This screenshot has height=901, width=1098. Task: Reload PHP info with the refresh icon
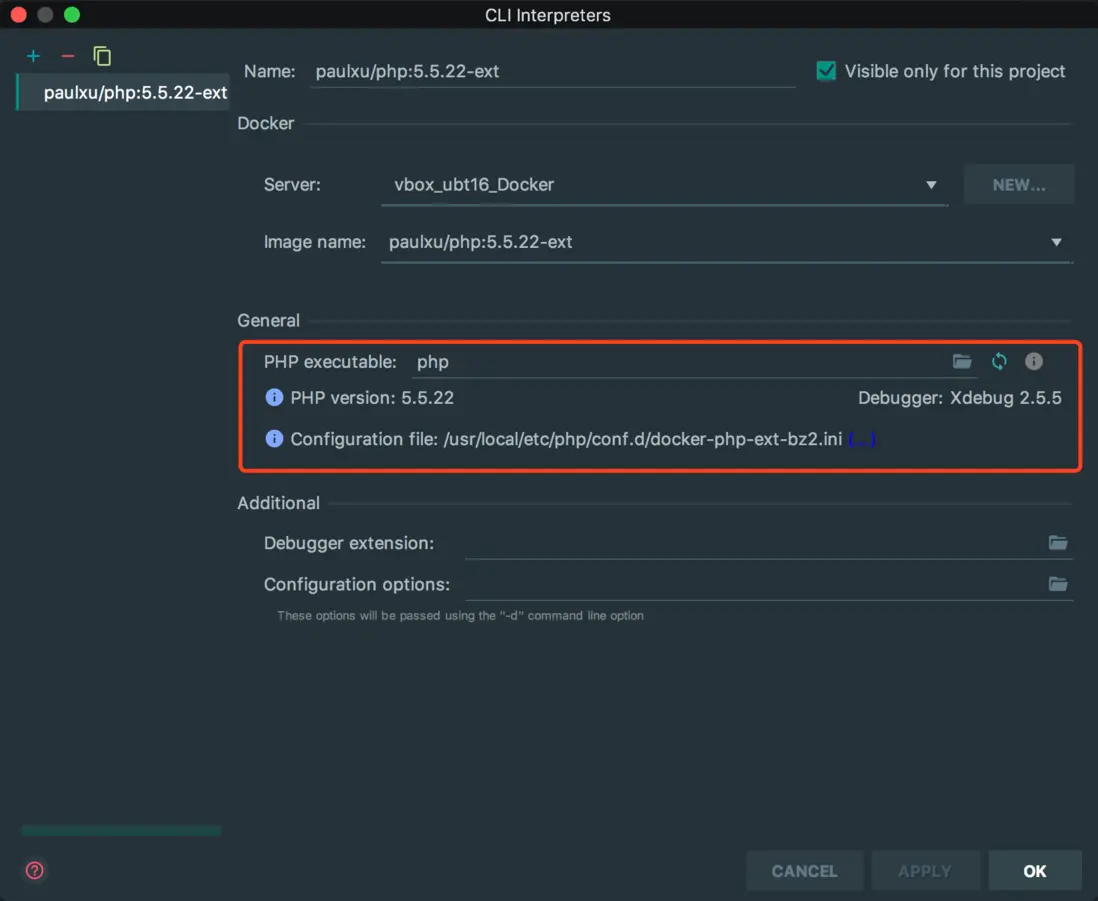click(x=999, y=362)
